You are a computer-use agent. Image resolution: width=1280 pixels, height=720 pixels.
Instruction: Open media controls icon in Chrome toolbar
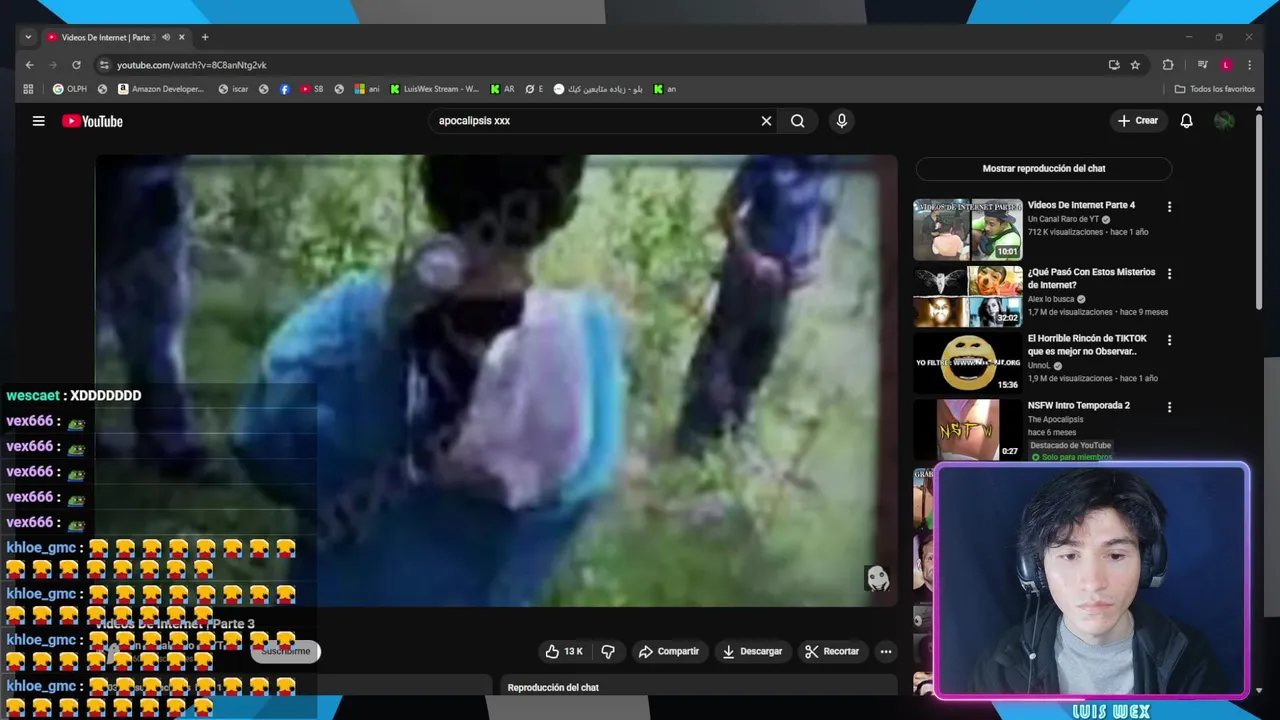point(1202,65)
